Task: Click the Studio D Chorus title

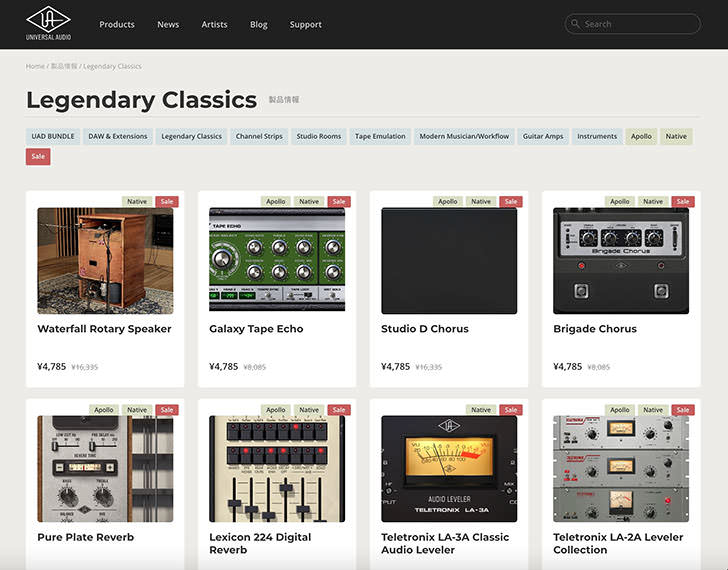Action: [x=425, y=329]
